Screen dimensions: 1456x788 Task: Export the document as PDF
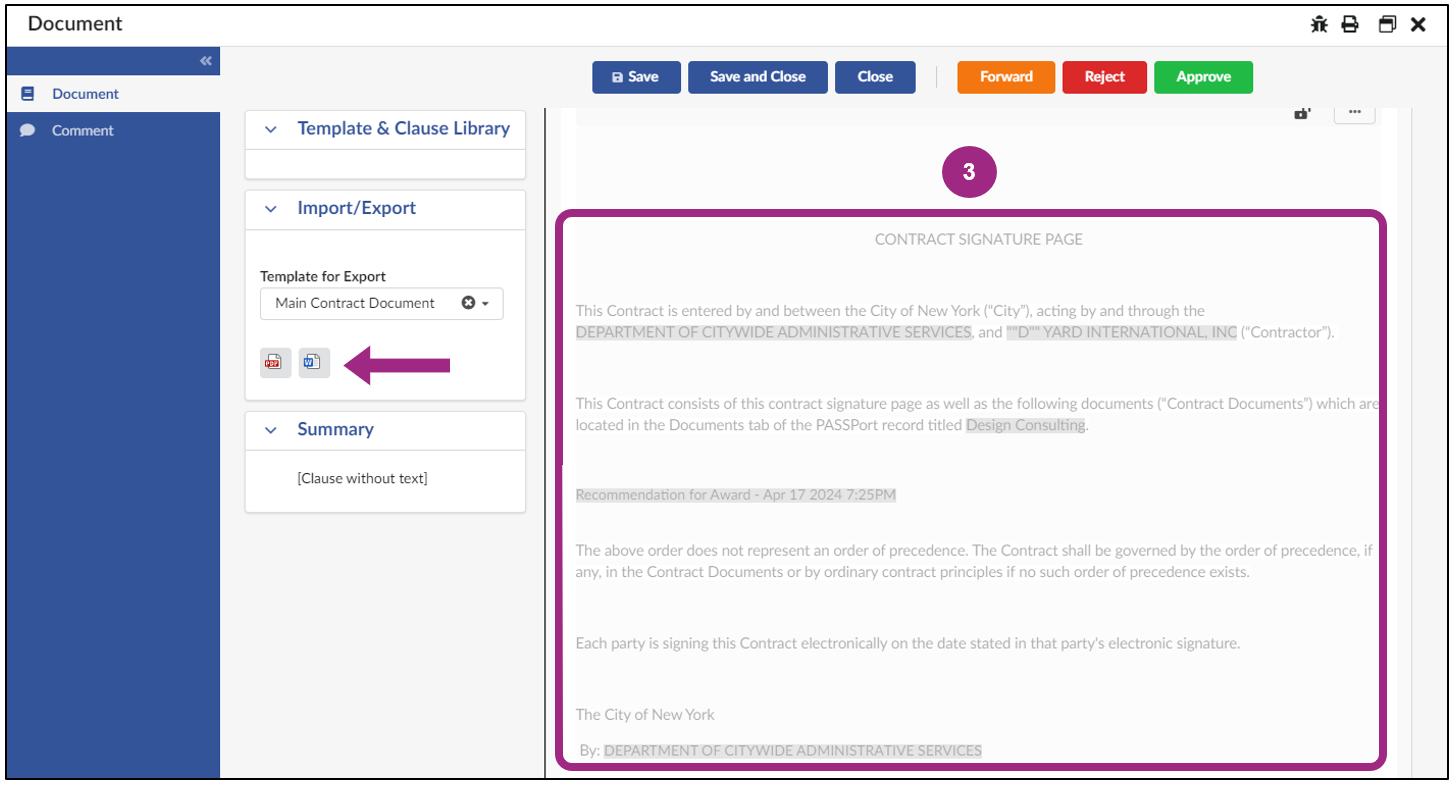pyautogui.click(x=274, y=363)
